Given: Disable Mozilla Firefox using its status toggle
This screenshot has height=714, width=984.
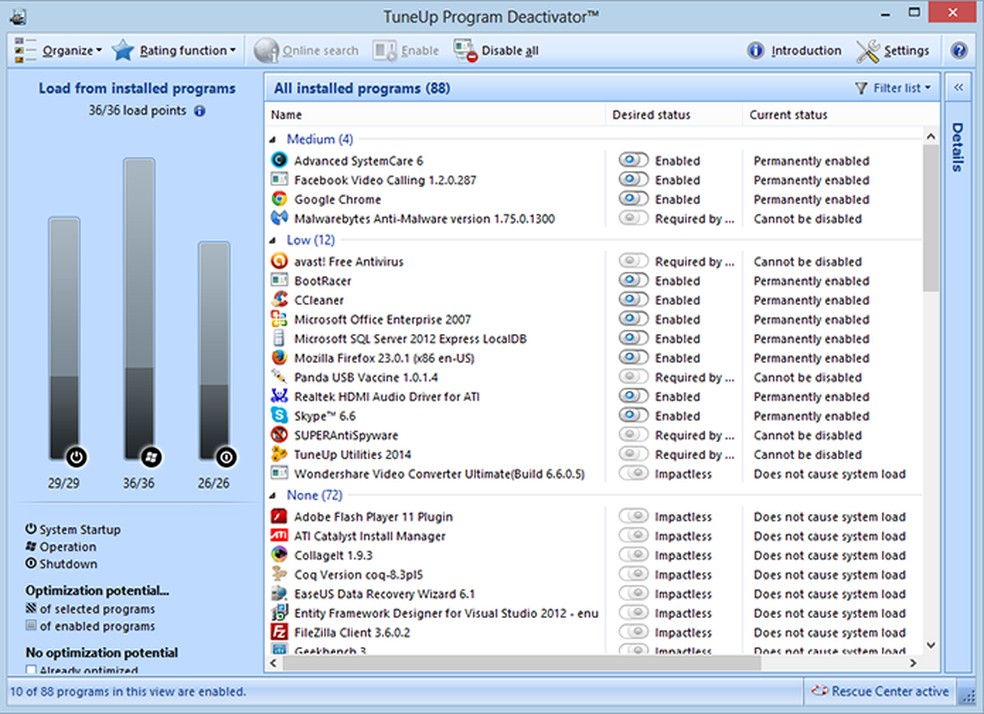Looking at the screenshot, I should pos(633,358).
